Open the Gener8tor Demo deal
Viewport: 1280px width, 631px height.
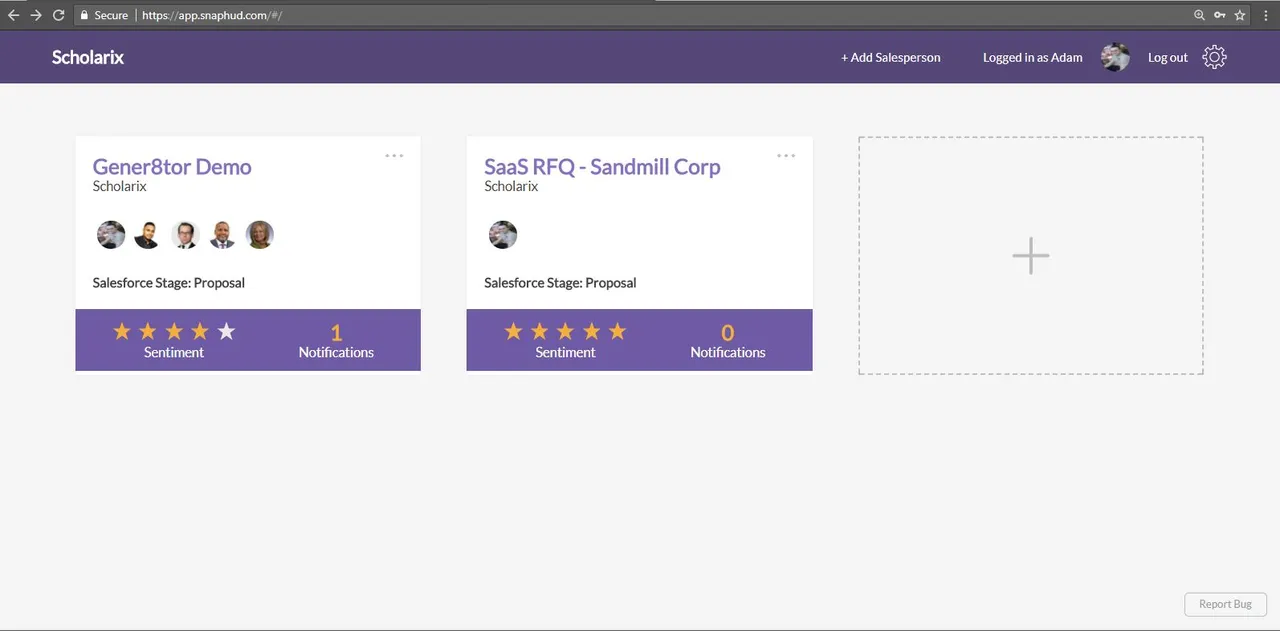tap(172, 166)
